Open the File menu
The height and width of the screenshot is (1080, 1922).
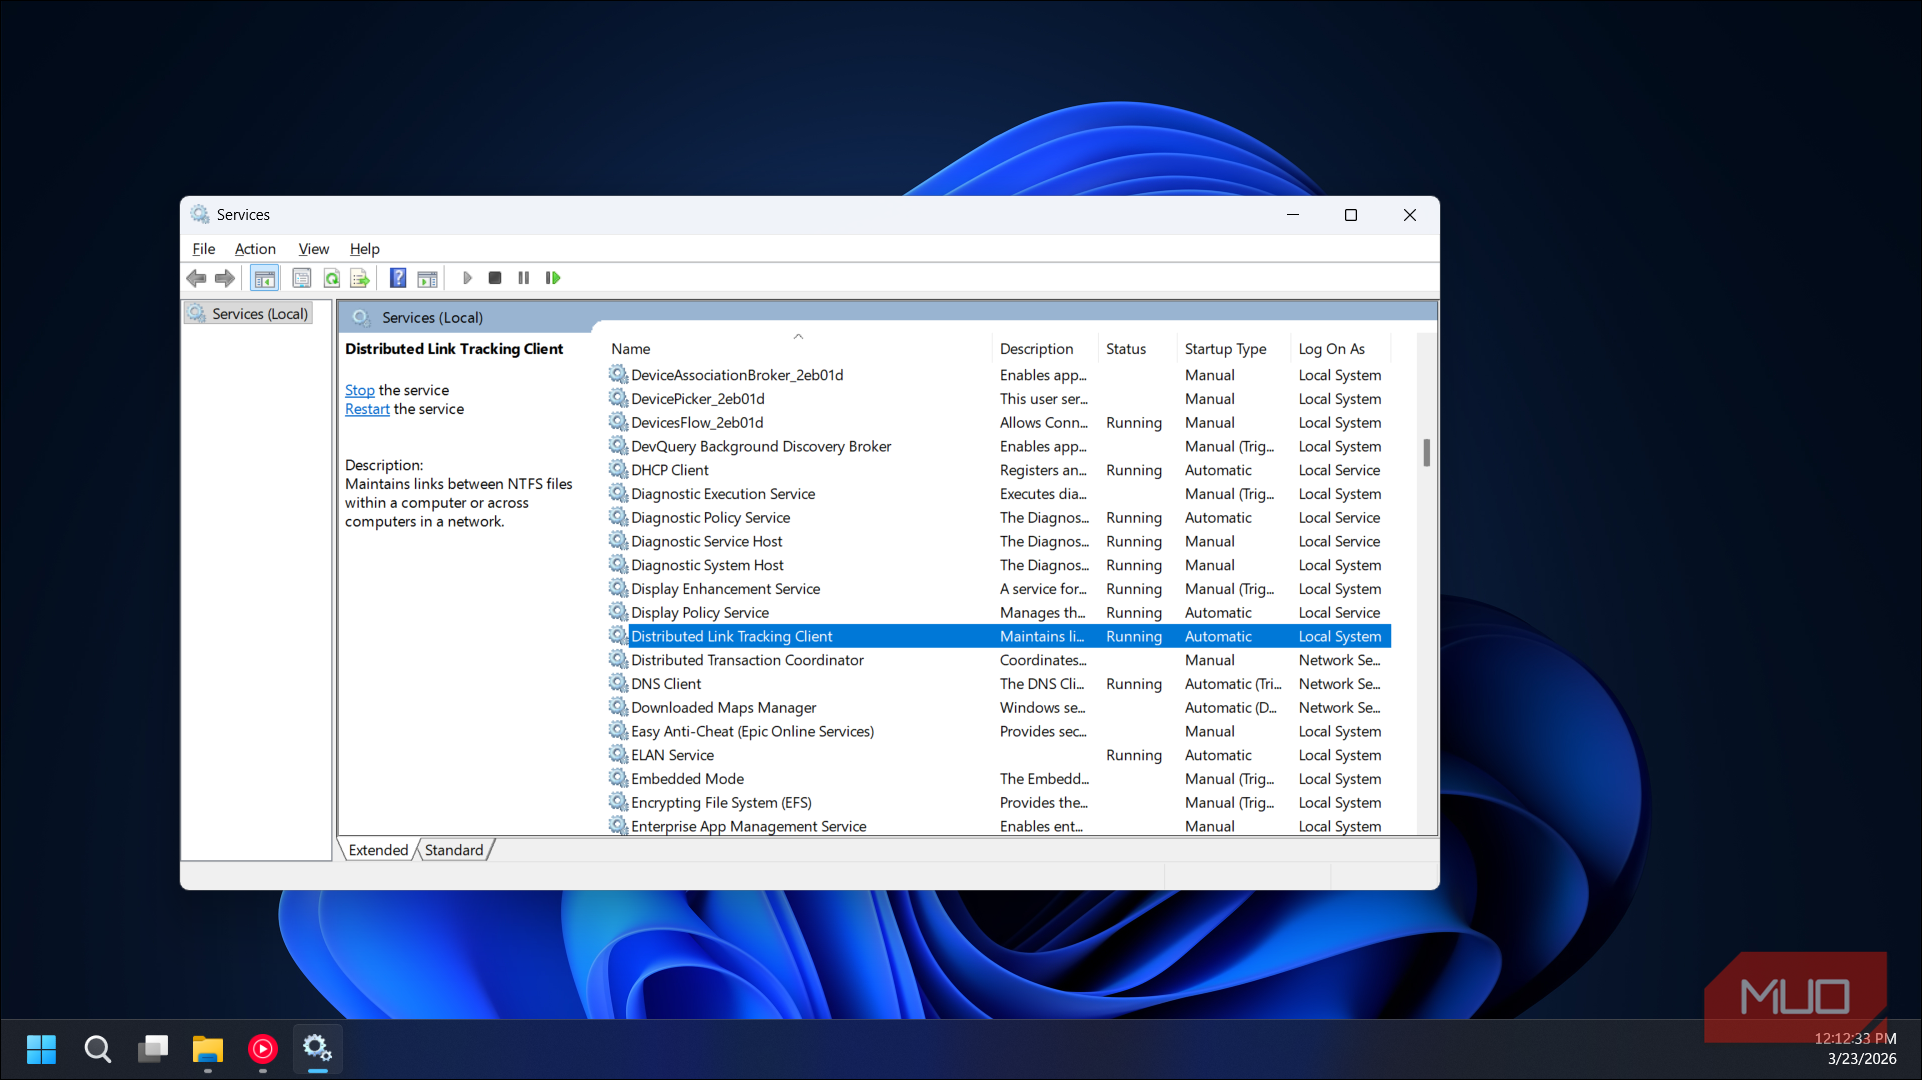(204, 249)
